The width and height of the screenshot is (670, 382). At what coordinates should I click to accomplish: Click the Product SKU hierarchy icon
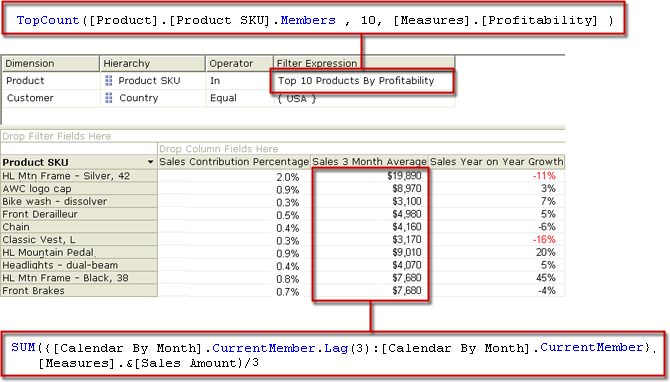[x=109, y=80]
